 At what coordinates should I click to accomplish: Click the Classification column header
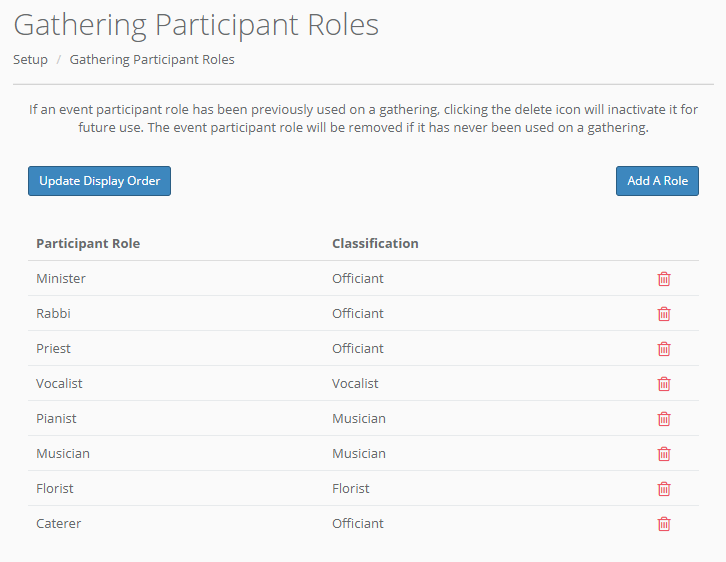pos(375,244)
